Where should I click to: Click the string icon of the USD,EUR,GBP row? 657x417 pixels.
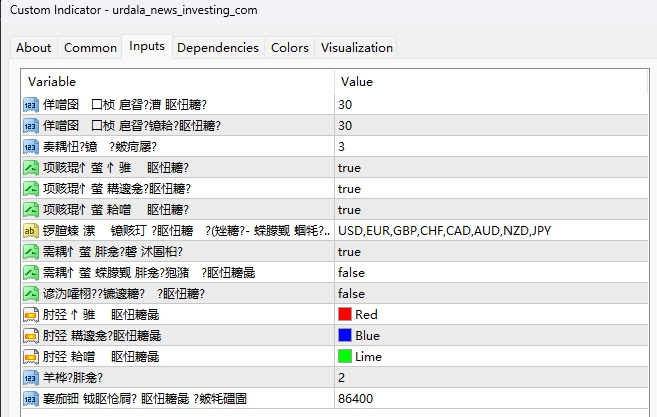(x=31, y=231)
